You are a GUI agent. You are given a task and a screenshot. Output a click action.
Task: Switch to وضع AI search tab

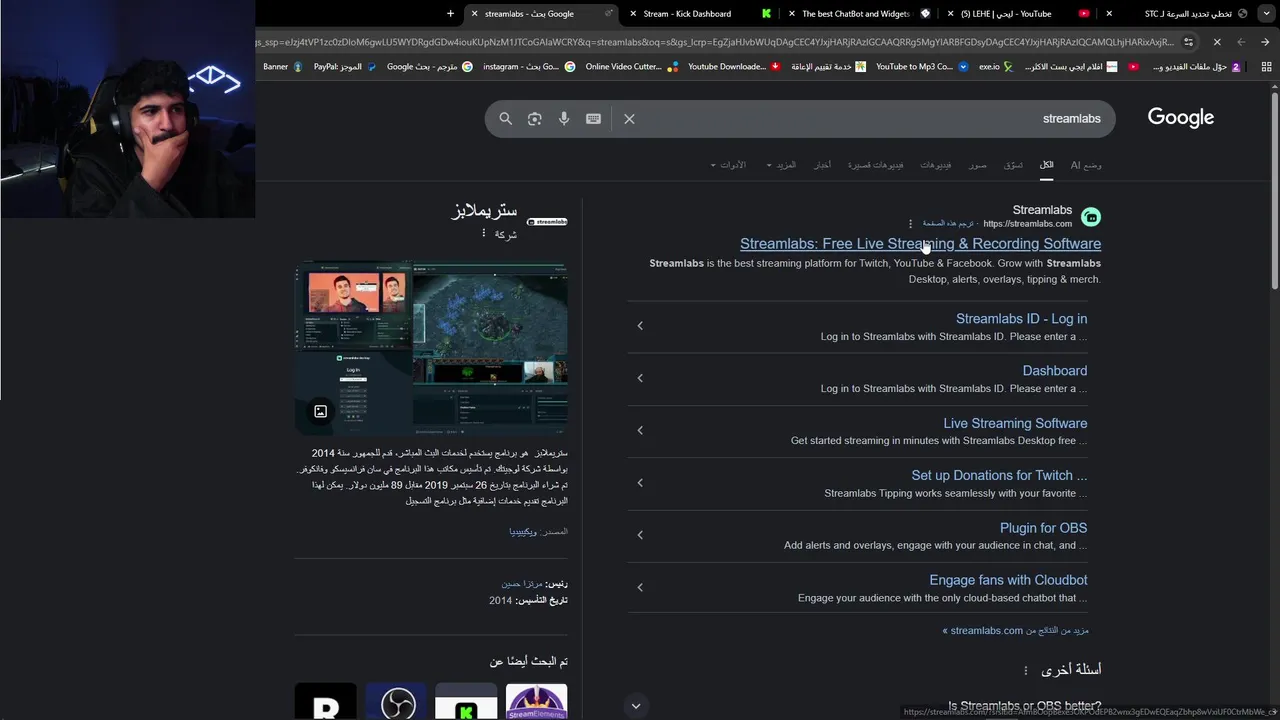1086,165
